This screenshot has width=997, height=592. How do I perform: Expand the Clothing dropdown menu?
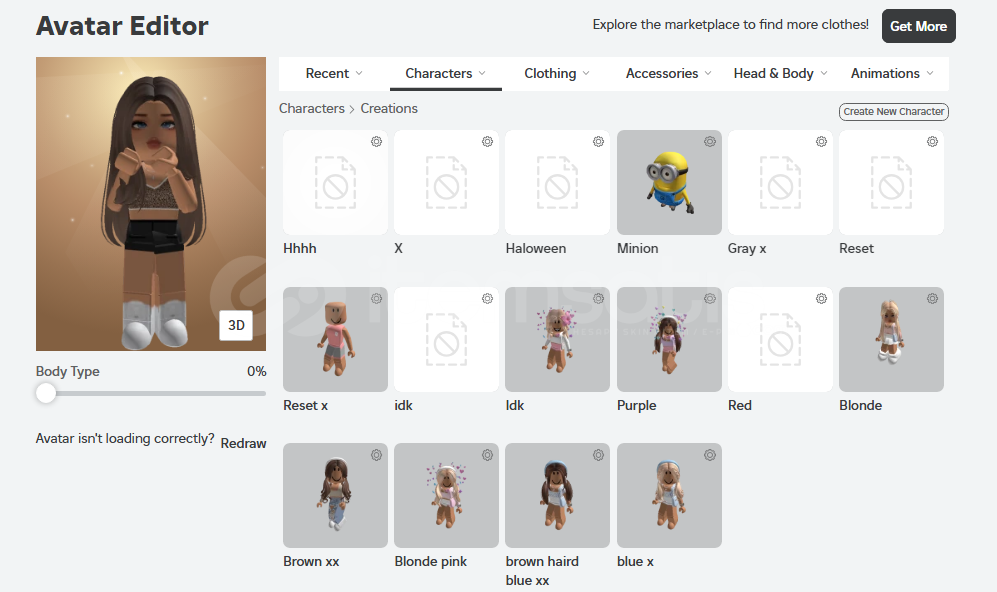pyautogui.click(x=557, y=74)
